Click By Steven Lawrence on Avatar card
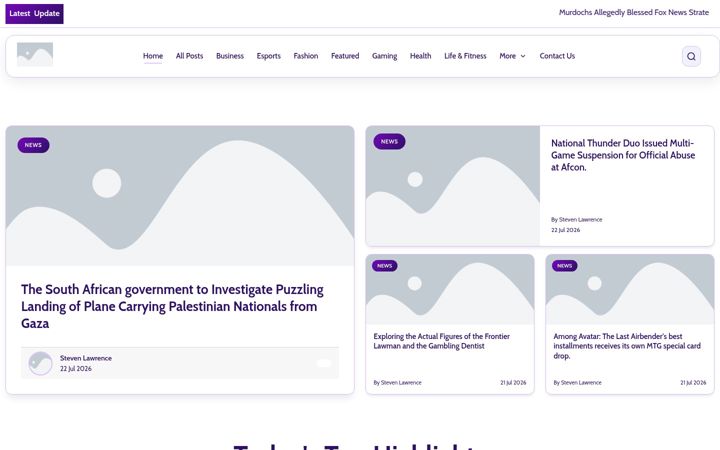Image resolution: width=720 pixels, height=450 pixels. (577, 382)
